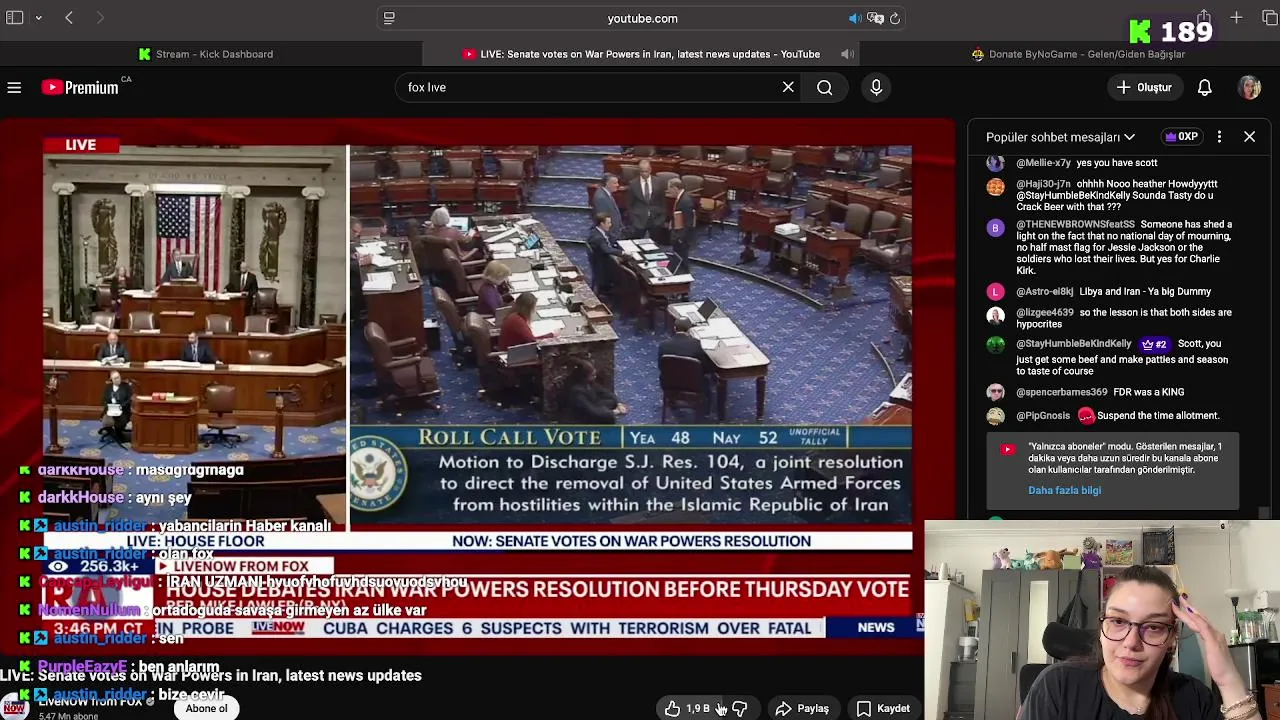Screen dimensions: 1280x720
Task: Open Safari sidebar panel
Action: pos(14,18)
